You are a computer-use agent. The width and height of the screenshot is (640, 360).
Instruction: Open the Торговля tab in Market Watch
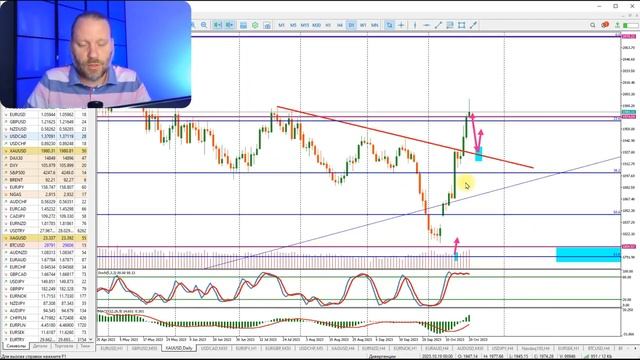pos(64,346)
